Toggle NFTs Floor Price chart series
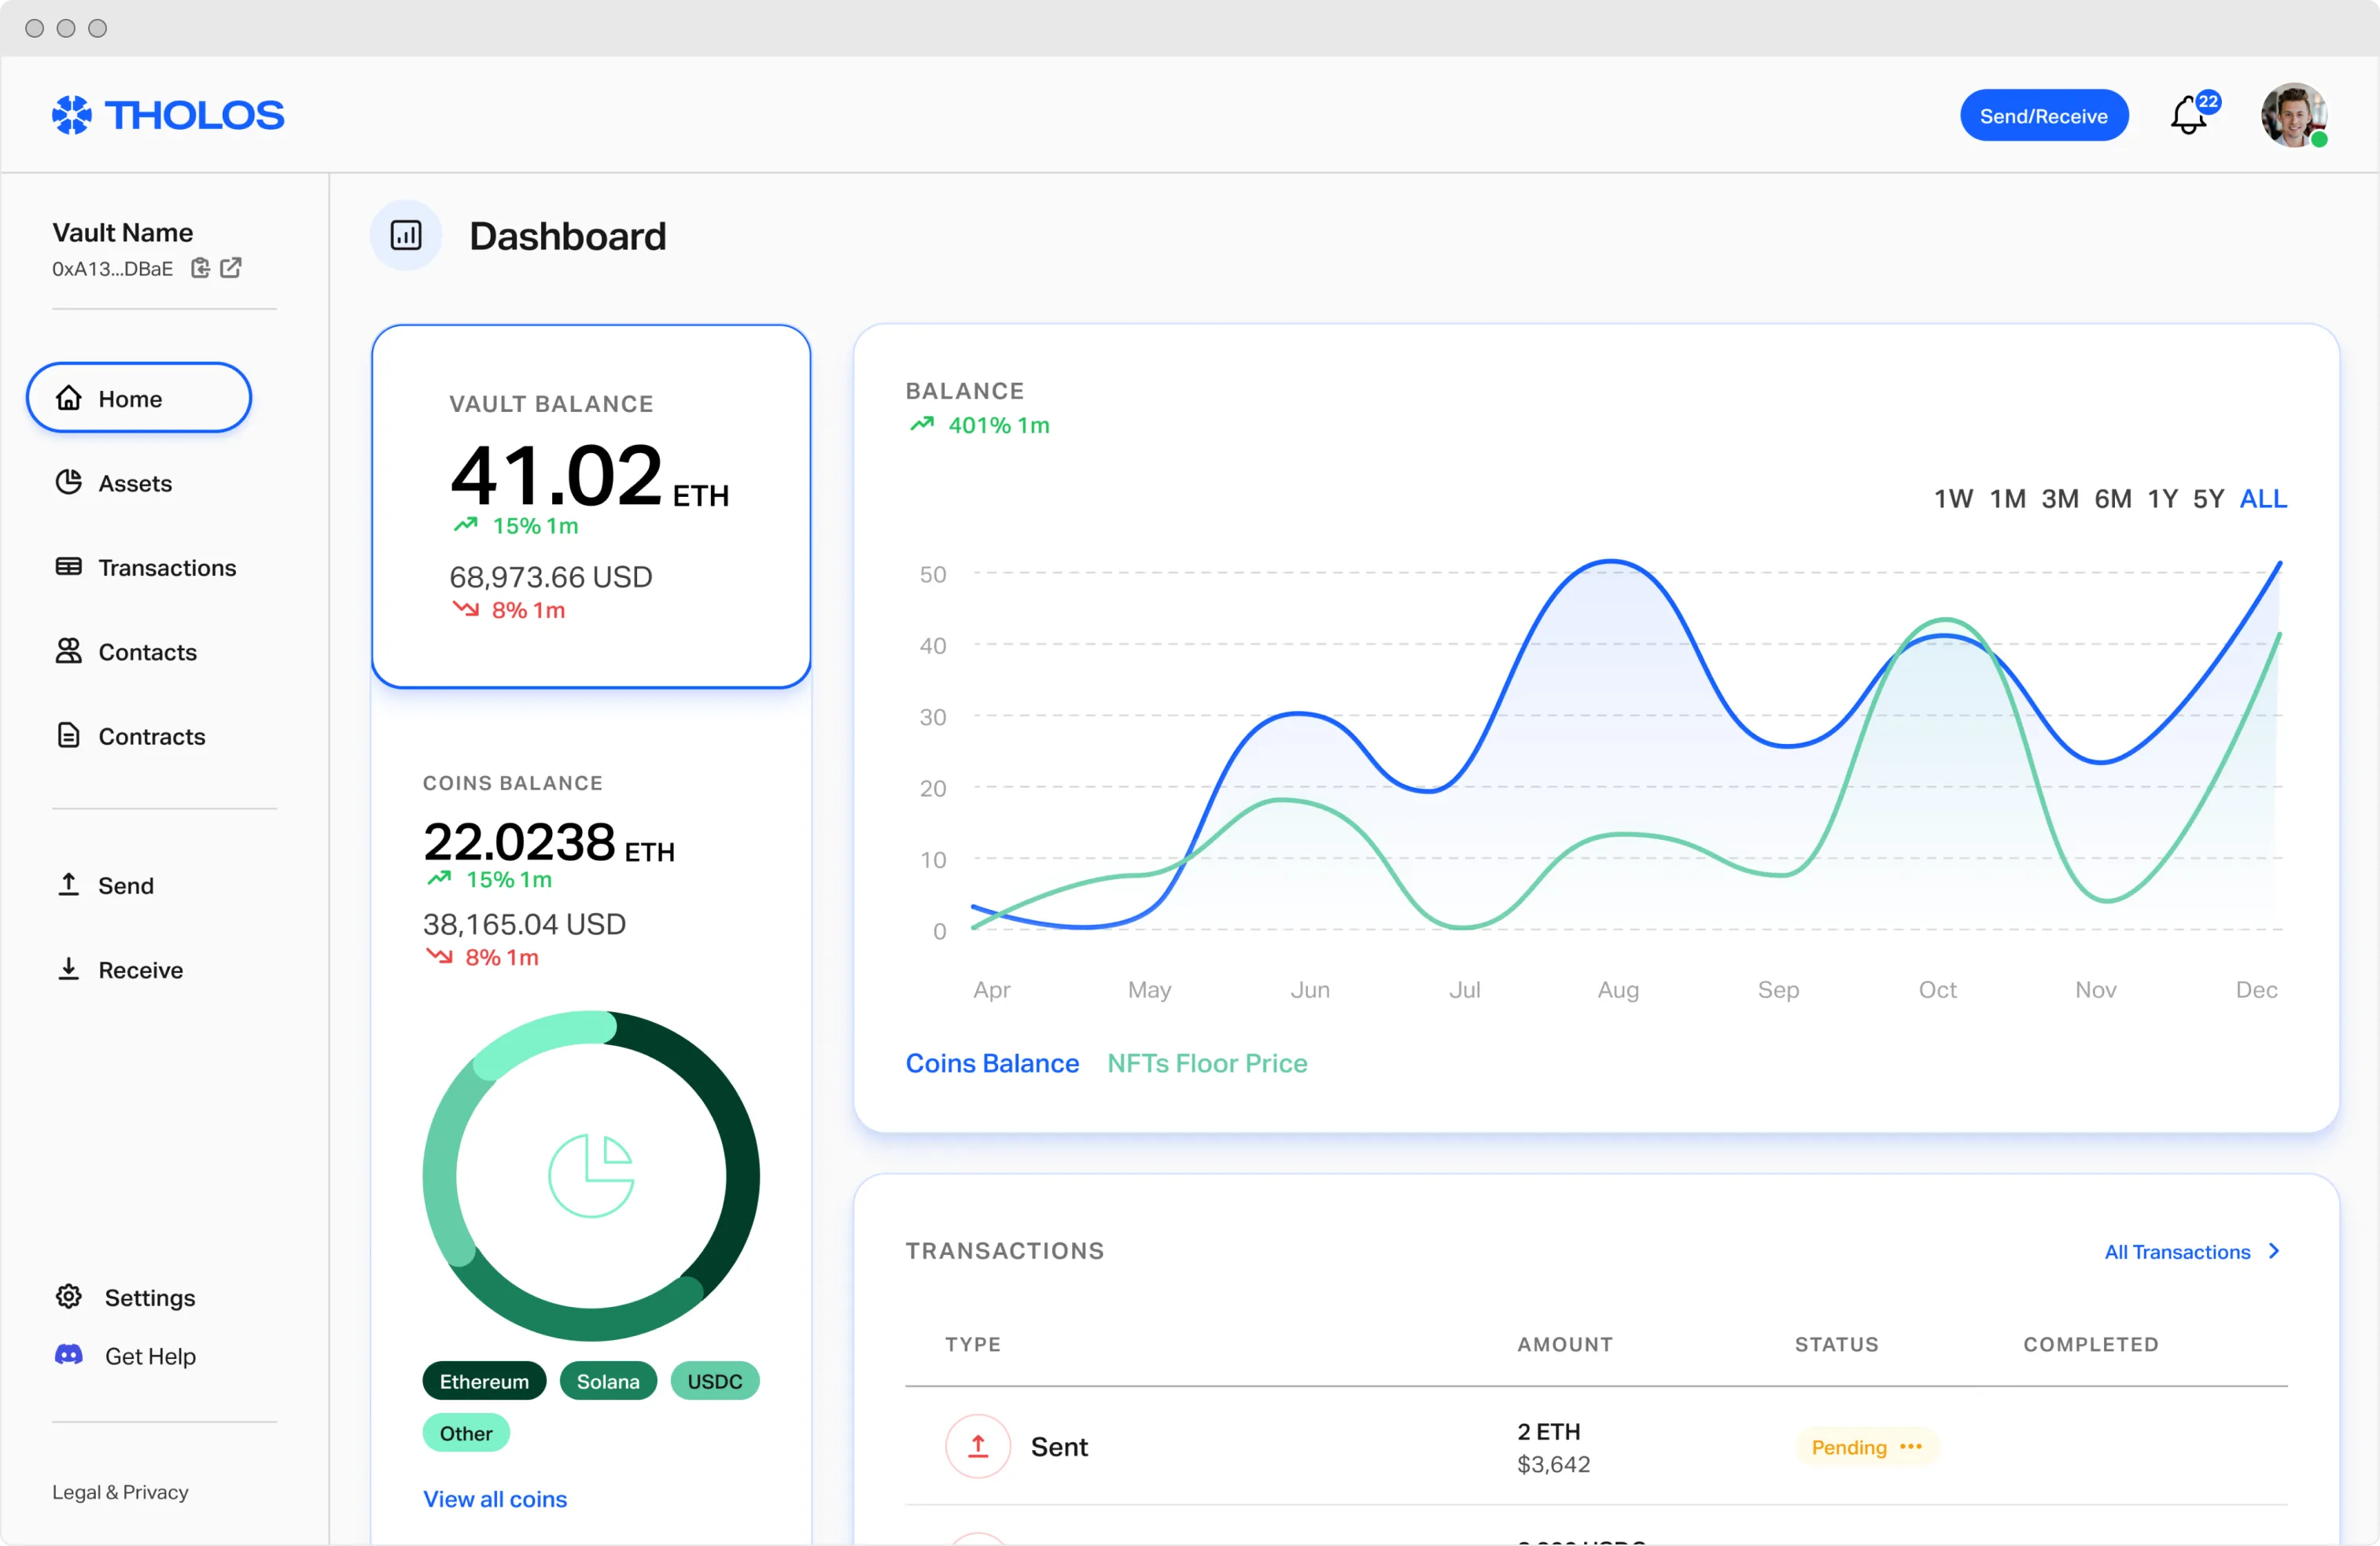This screenshot has width=2380, height=1546. point(1207,1062)
